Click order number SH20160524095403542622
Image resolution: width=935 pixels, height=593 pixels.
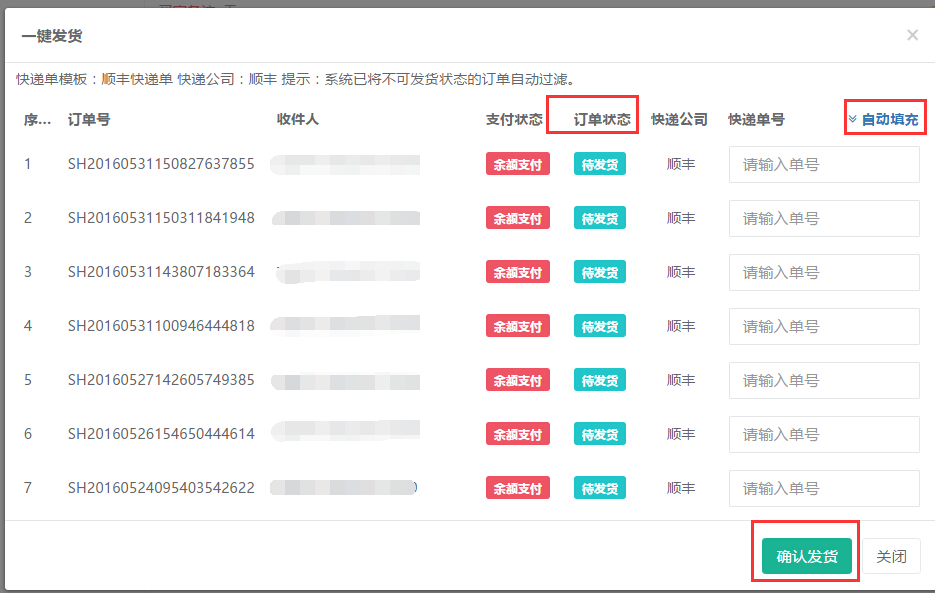(x=161, y=488)
